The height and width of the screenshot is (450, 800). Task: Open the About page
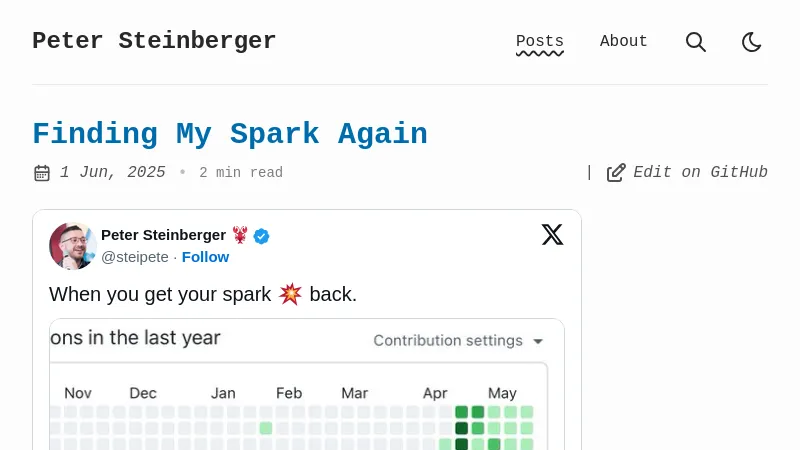624,42
